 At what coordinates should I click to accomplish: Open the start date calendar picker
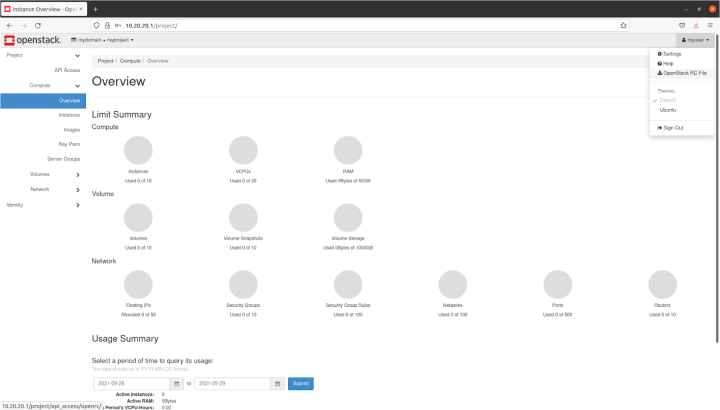(176, 384)
